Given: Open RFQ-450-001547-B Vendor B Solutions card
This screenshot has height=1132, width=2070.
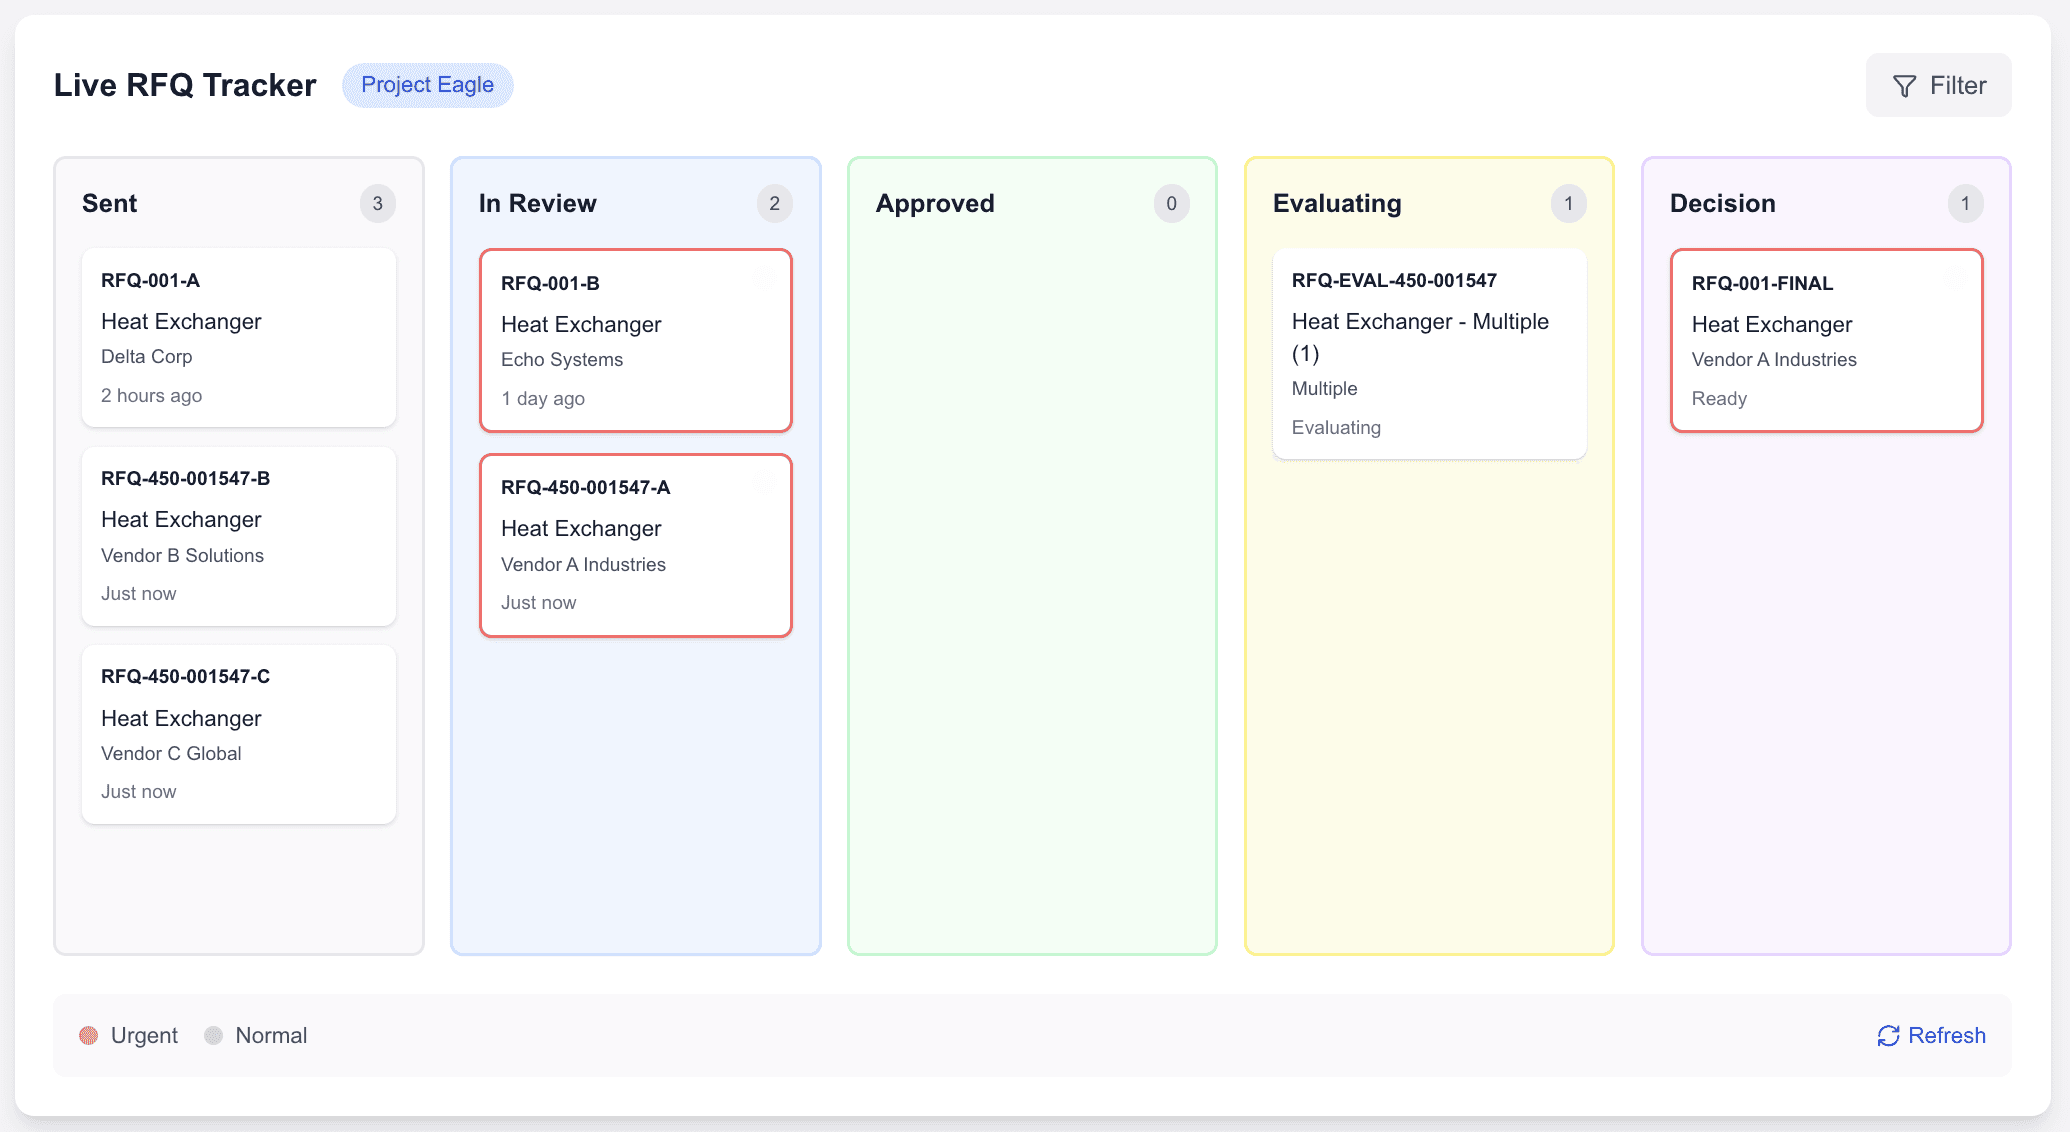Looking at the screenshot, I should [239, 536].
